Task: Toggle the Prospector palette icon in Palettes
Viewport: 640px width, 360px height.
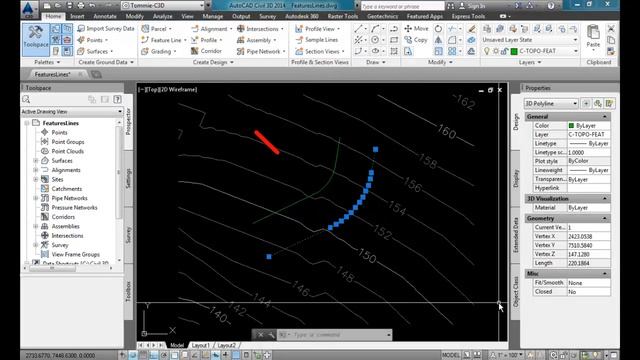Action: tap(56, 29)
